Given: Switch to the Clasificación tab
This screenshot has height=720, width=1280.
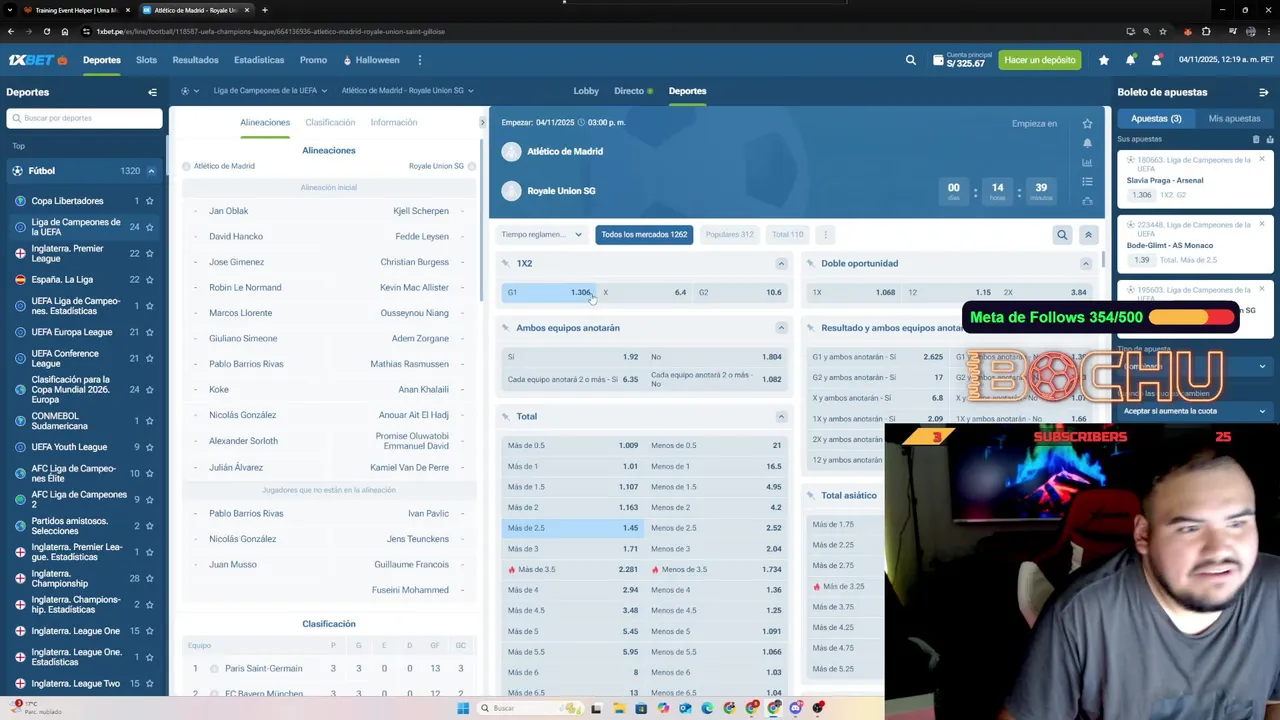Looking at the screenshot, I should [330, 122].
